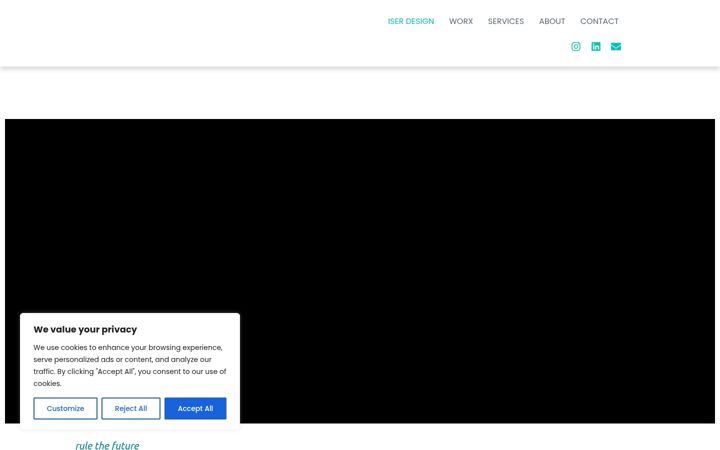This screenshot has width=720, height=450.
Task: Click Customize in cookie banner
Action: (x=65, y=408)
